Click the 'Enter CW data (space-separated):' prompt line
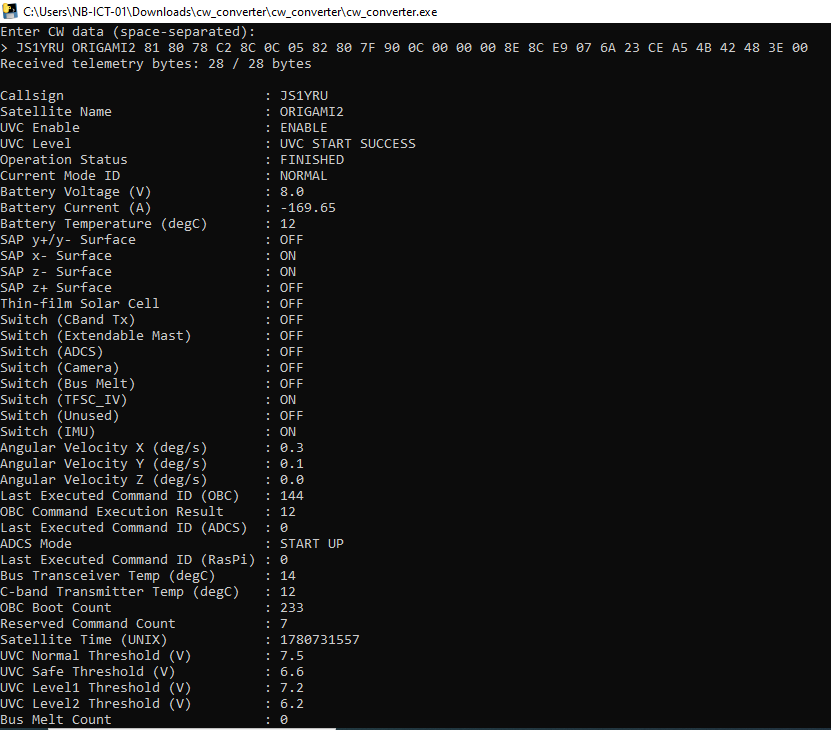The width and height of the screenshot is (831, 730). [x=128, y=32]
